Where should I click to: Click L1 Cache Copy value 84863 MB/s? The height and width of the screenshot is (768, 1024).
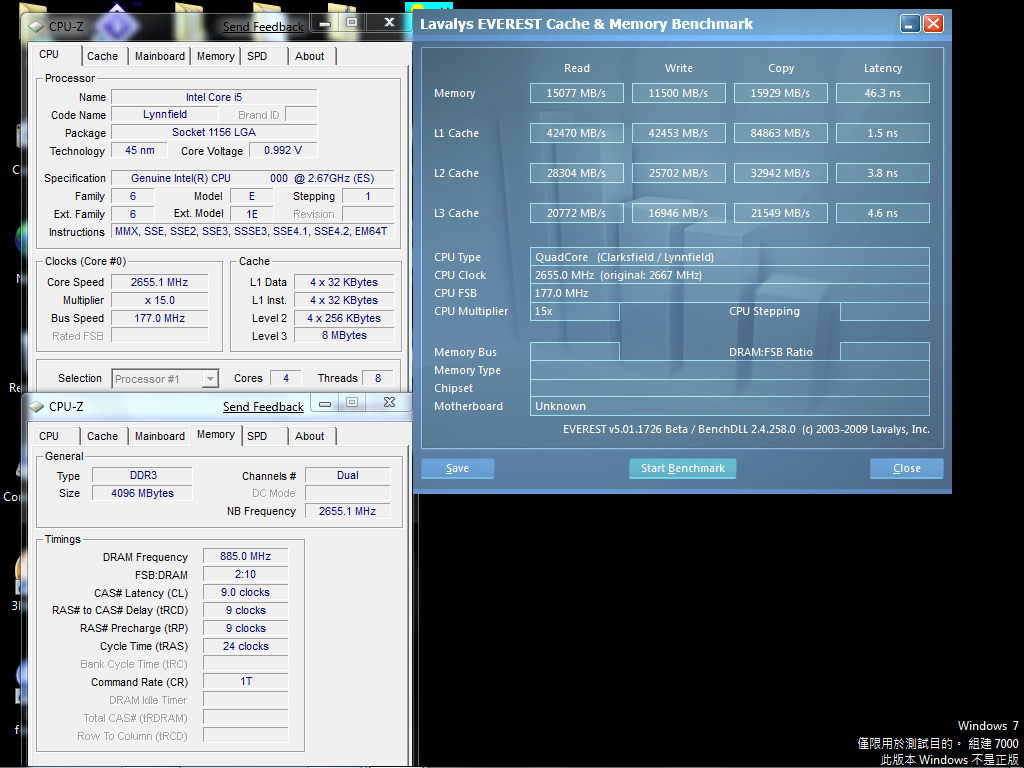[780, 133]
